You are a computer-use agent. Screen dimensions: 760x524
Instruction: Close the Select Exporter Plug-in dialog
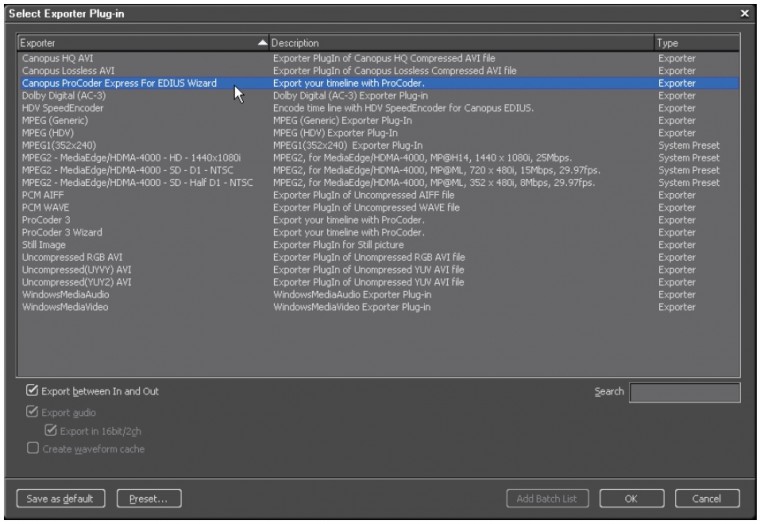[744, 14]
